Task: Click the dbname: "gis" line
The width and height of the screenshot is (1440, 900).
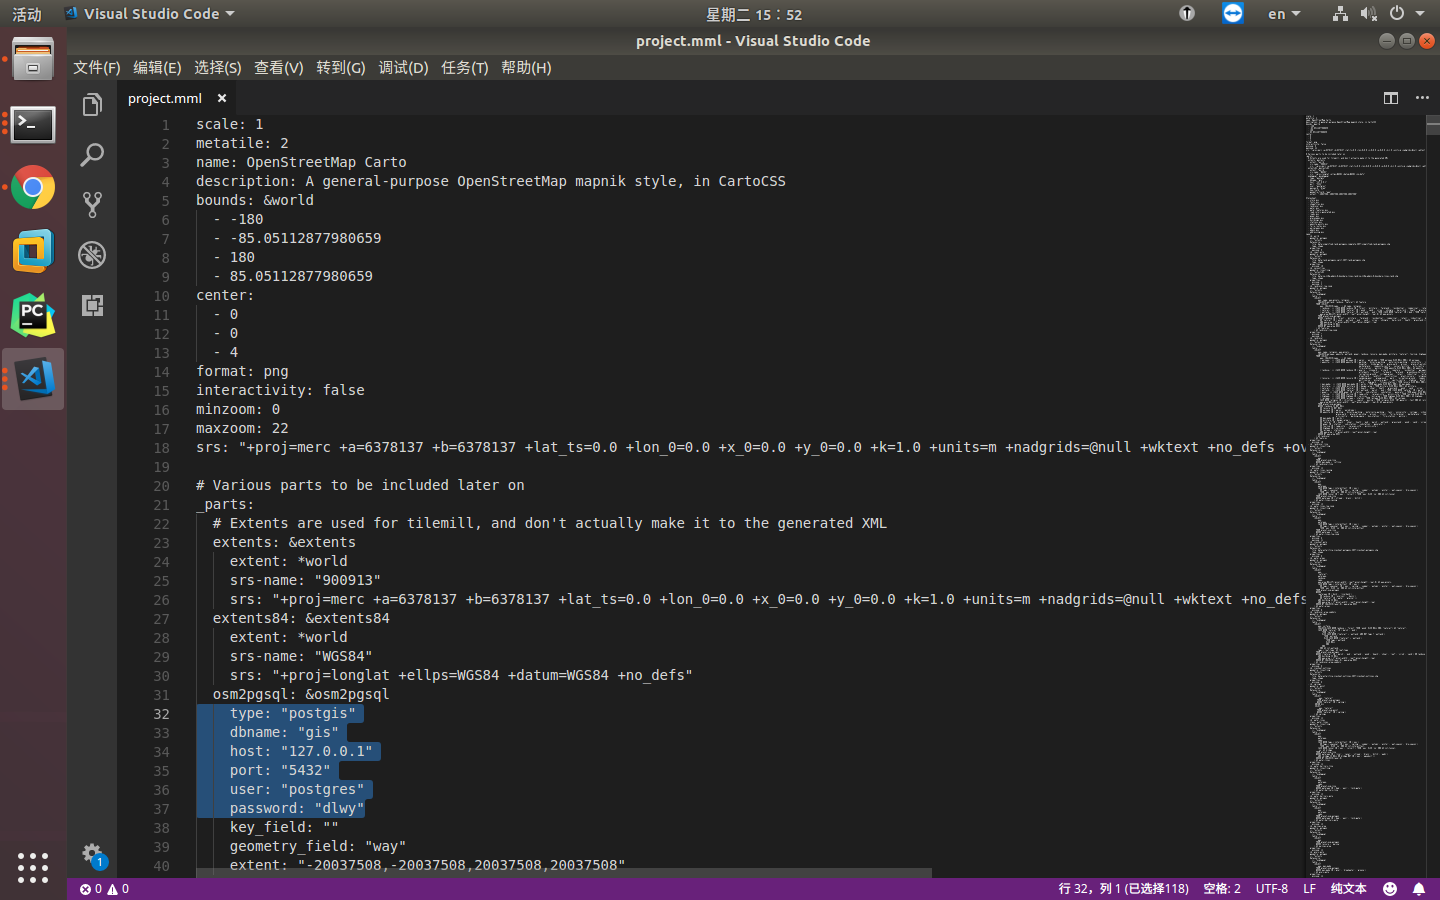Action: pyautogui.click(x=284, y=732)
